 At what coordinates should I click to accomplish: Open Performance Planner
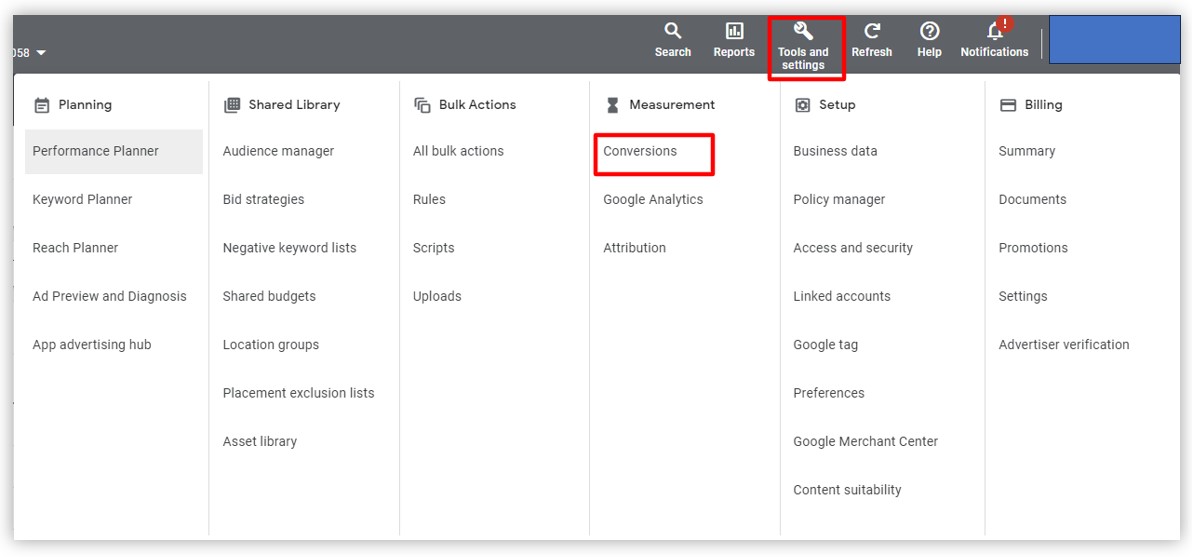(114, 151)
